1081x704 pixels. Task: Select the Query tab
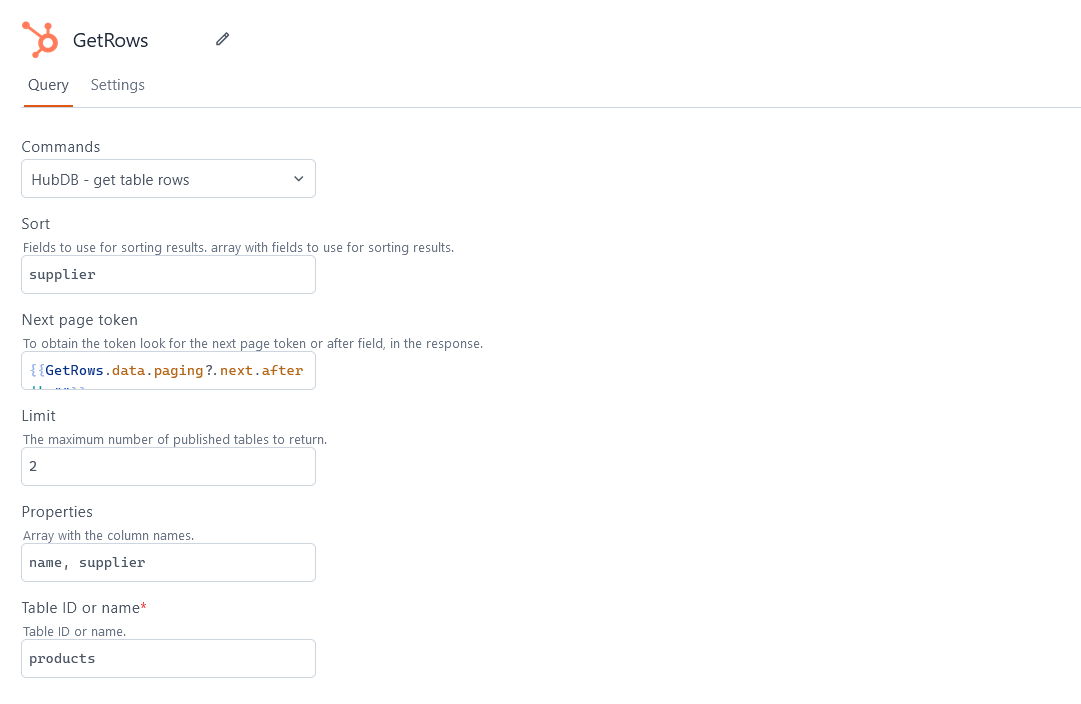point(47,85)
